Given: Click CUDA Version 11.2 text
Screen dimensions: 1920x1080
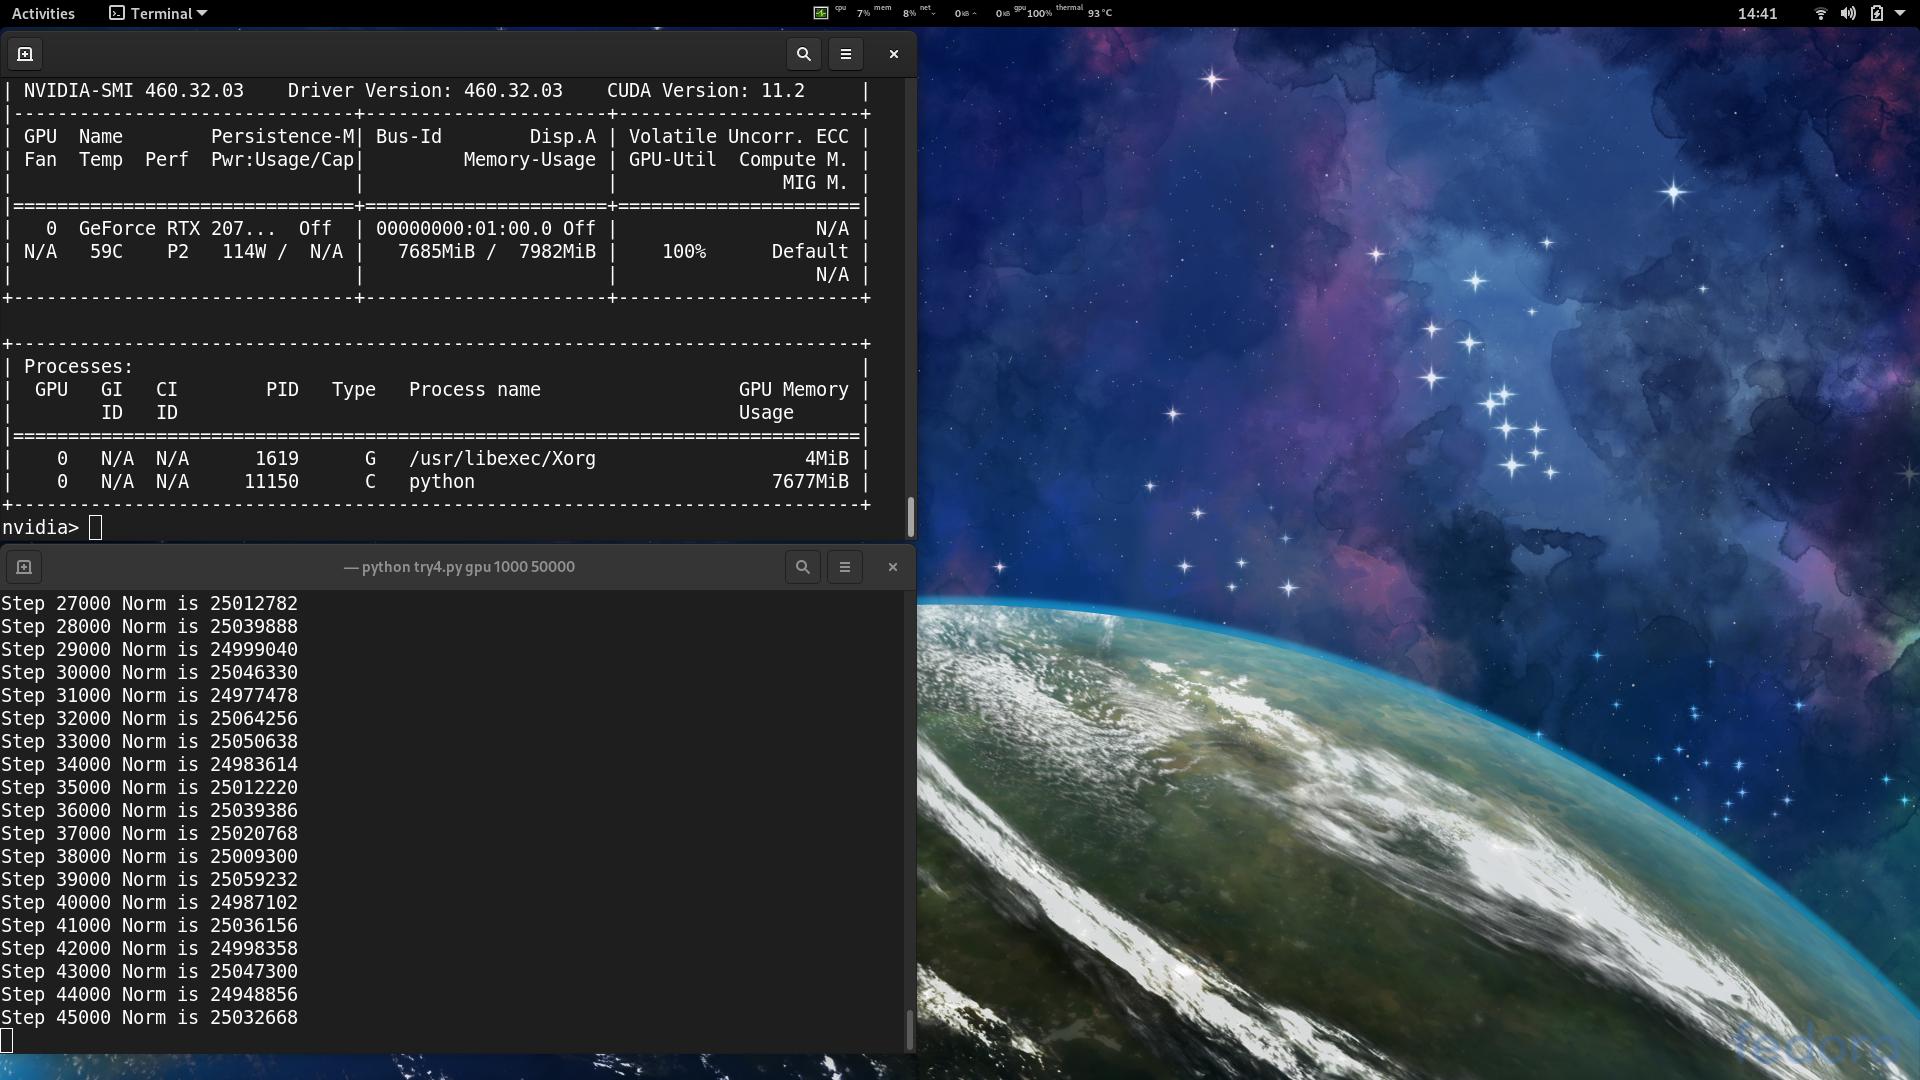Looking at the screenshot, I should 706,91.
